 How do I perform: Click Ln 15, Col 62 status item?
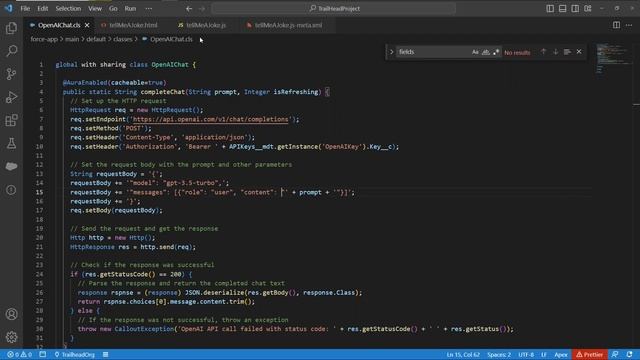(x=463, y=355)
